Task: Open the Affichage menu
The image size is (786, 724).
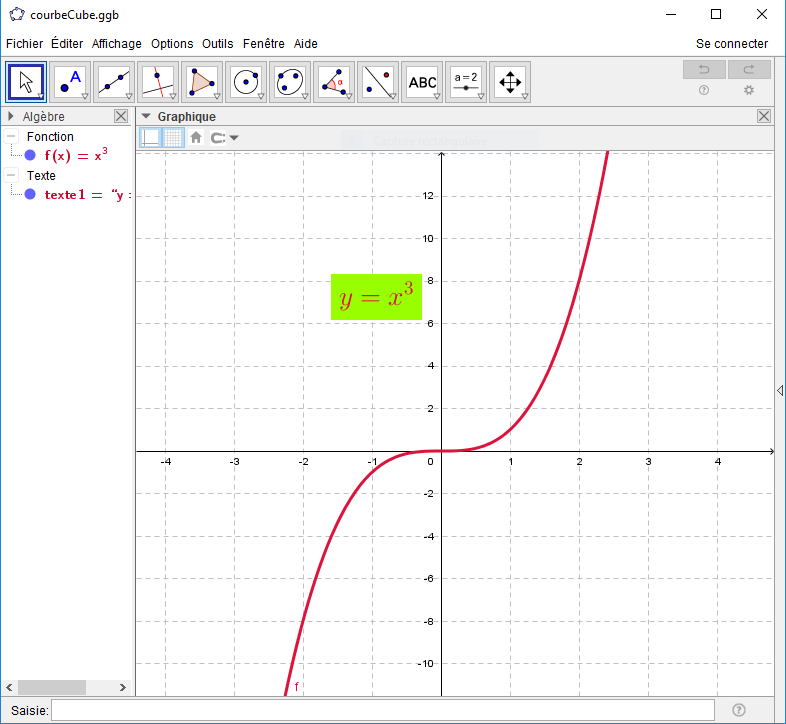Action: (x=116, y=44)
